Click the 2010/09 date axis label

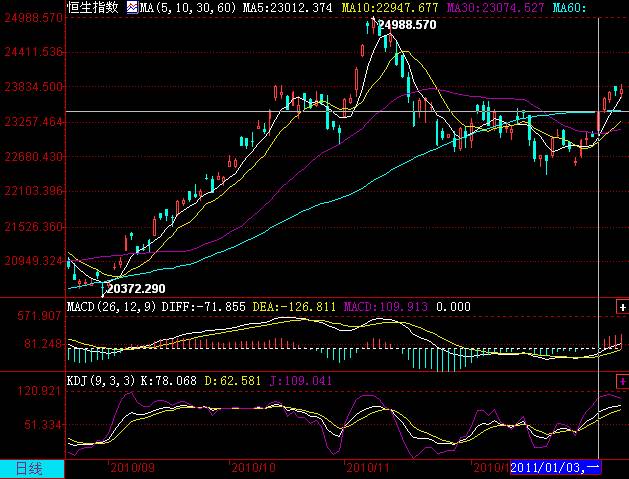point(132,468)
